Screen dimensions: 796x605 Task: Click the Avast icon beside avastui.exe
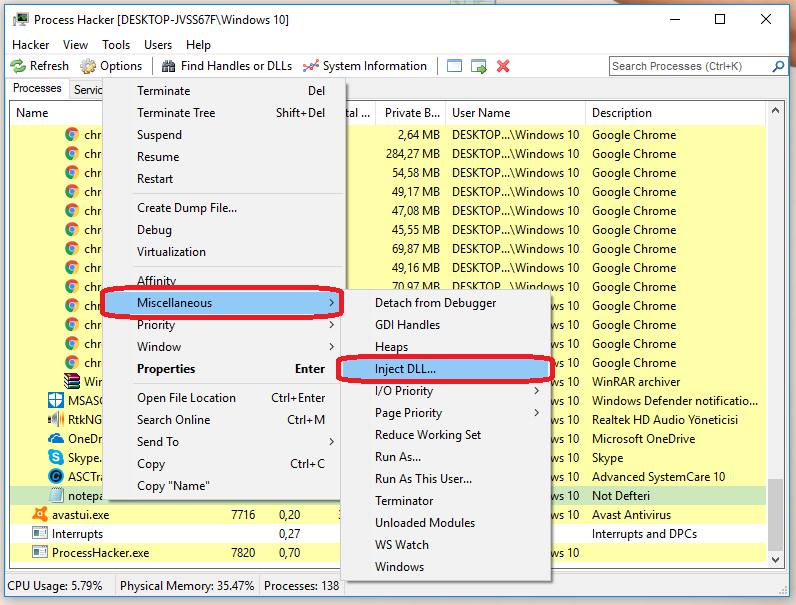tap(40, 514)
